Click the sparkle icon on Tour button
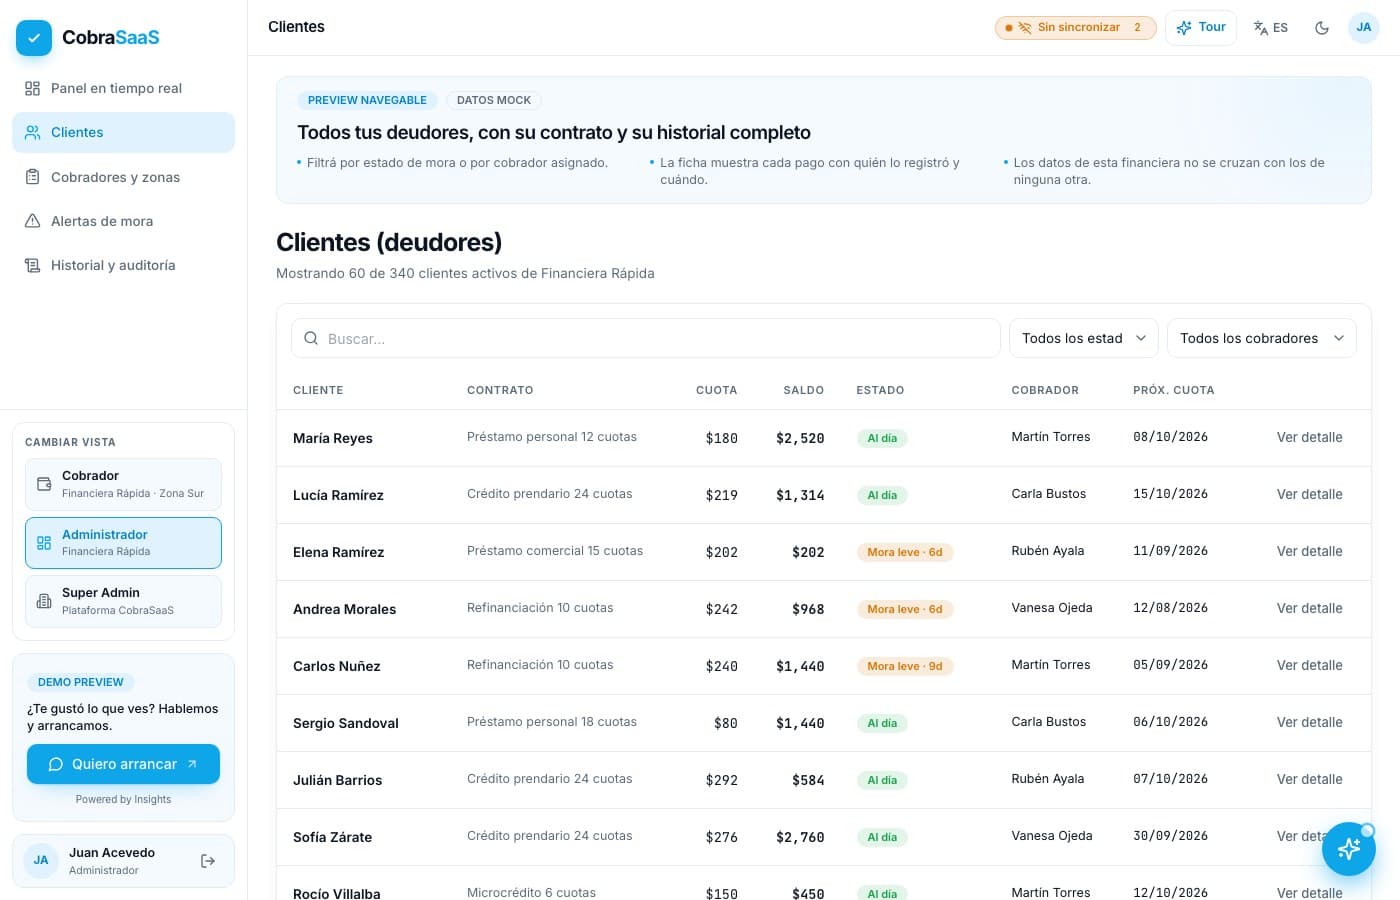Screen dimensions: 1400x900 click(1184, 28)
